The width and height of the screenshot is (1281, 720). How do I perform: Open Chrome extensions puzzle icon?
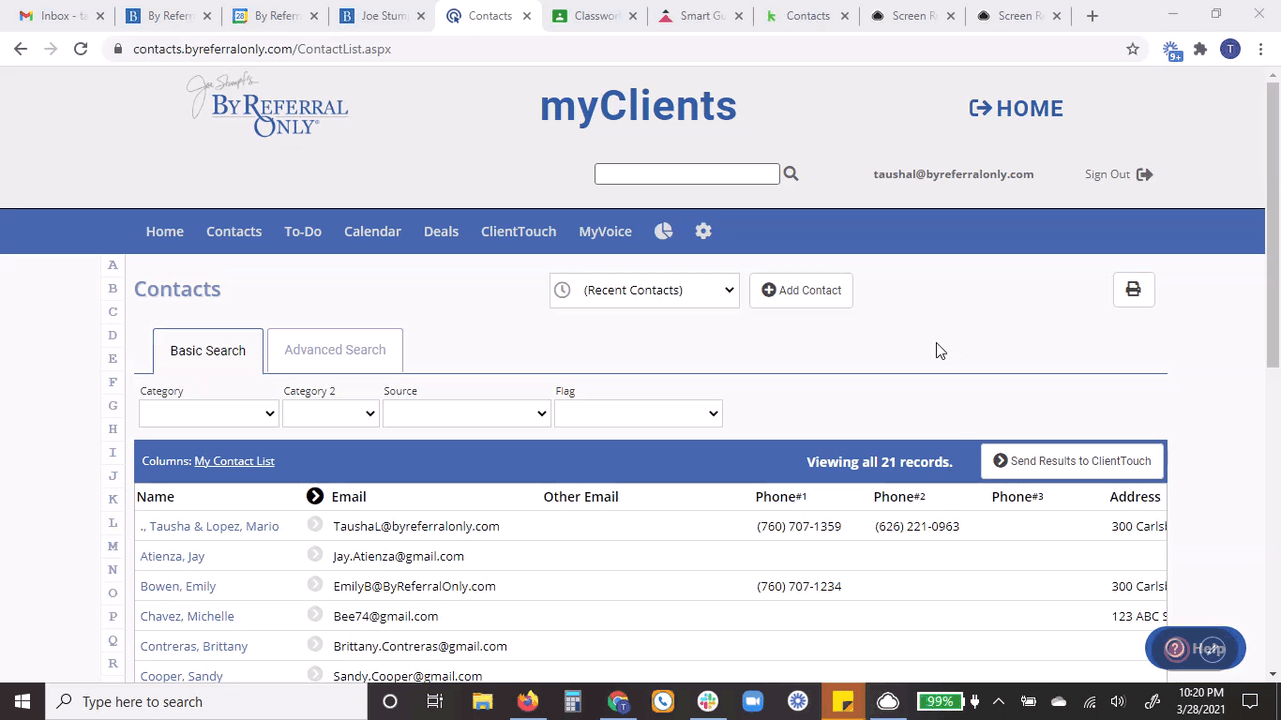1200,49
